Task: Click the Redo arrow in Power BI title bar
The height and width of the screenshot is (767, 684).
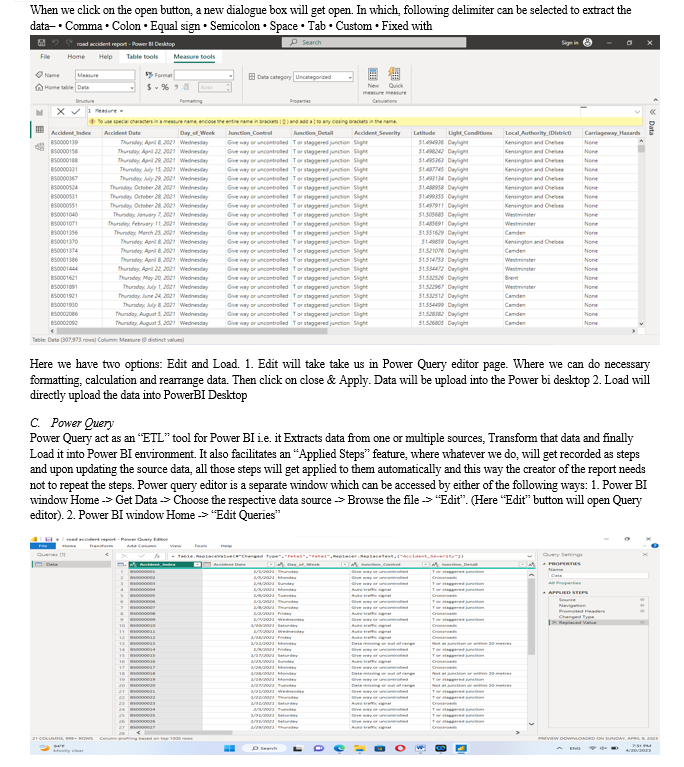Action: click(69, 43)
